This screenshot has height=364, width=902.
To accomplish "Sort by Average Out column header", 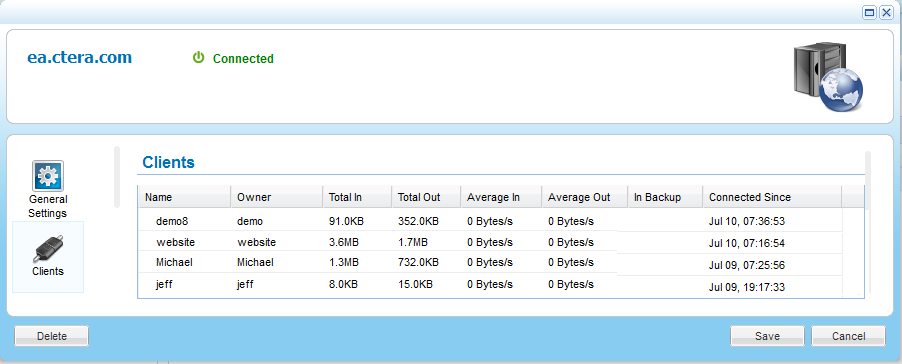I will tap(584, 197).
